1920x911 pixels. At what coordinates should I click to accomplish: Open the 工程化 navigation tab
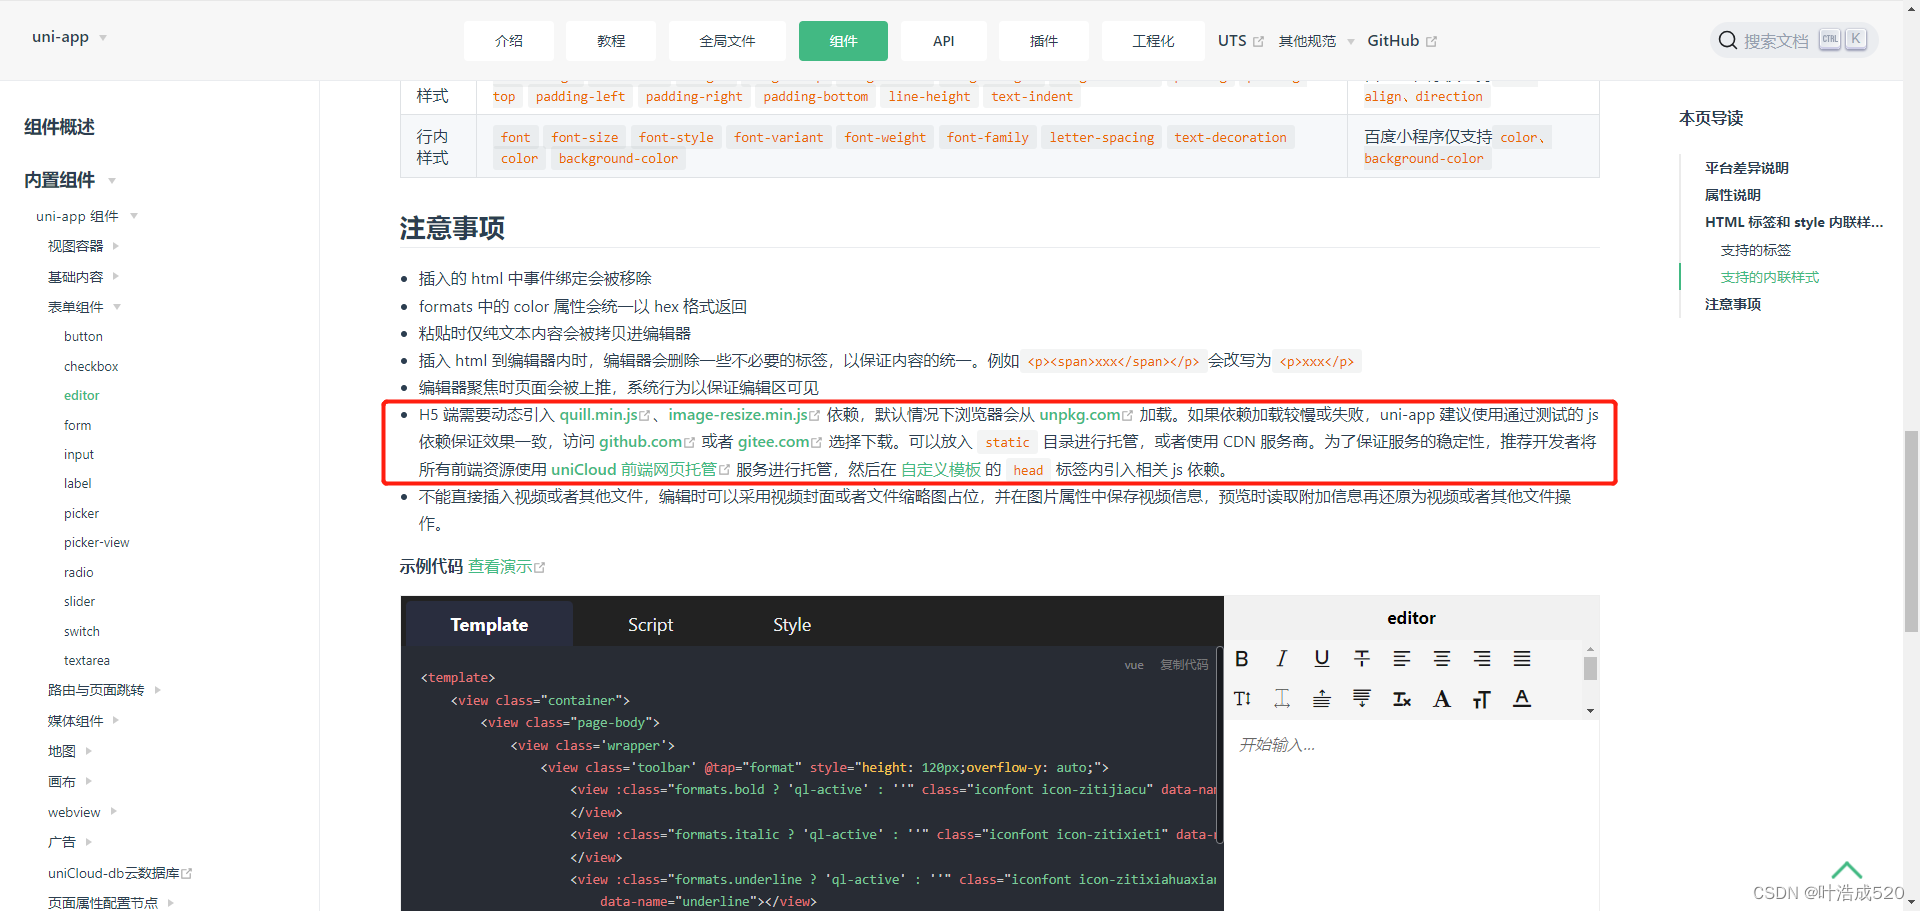coord(1153,41)
